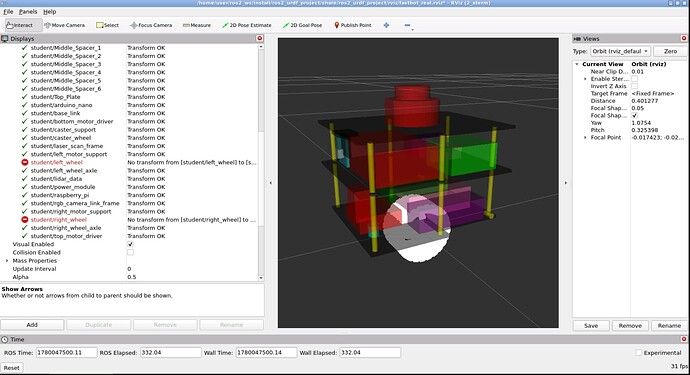Expand the Enable Stereo options
Image resolution: width=690 pixels, height=375 pixels.
[585, 79]
